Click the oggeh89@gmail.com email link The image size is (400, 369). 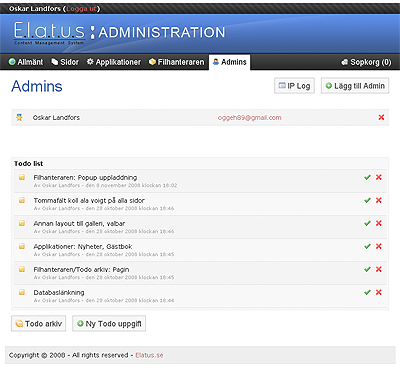[250, 118]
